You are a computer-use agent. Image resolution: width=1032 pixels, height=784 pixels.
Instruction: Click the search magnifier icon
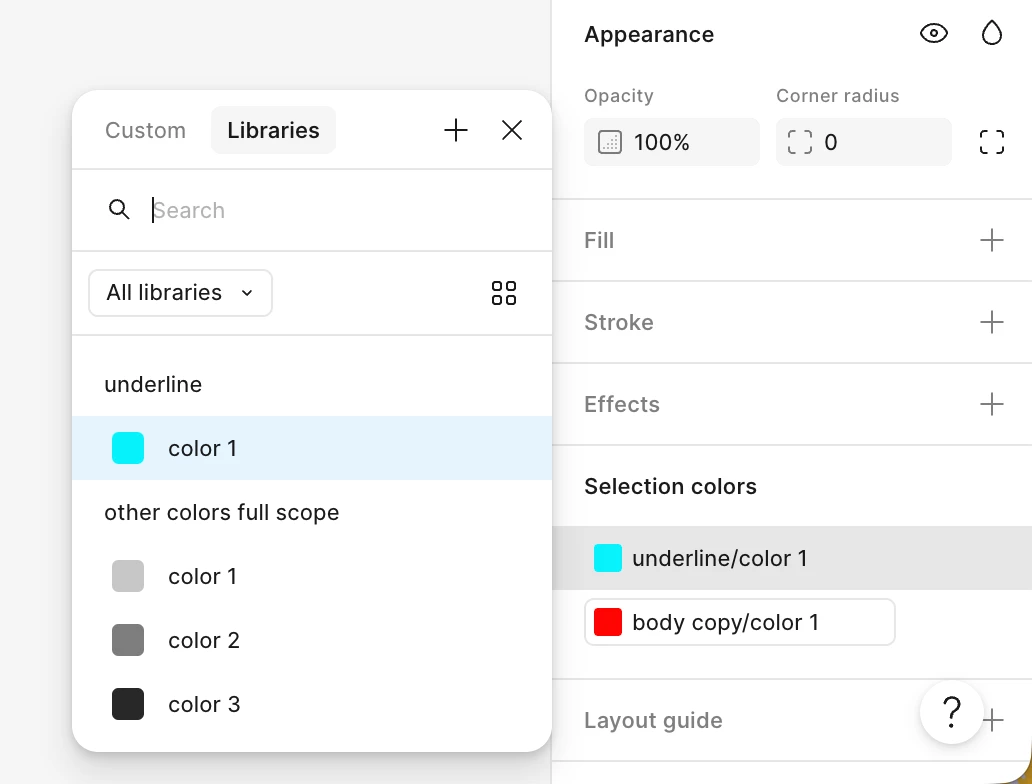coord(119,209)
